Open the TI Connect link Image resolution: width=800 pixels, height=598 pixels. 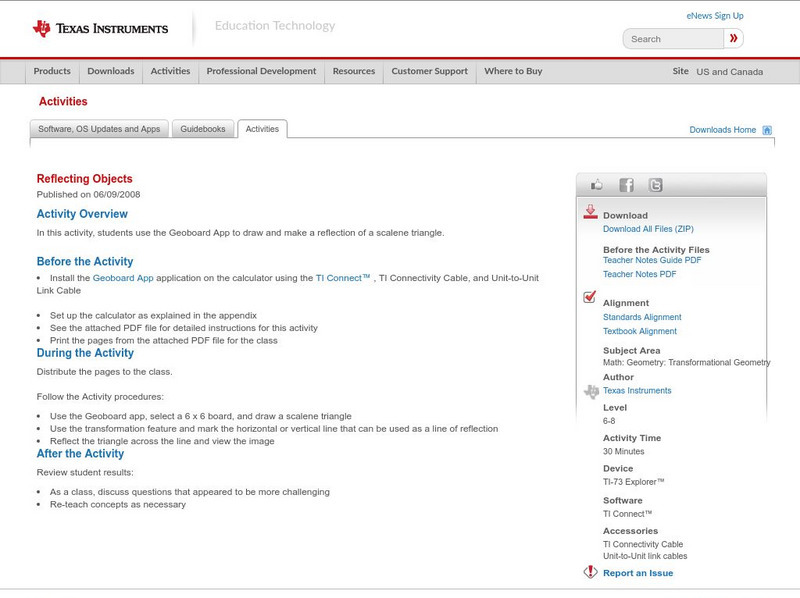(343, 278)
